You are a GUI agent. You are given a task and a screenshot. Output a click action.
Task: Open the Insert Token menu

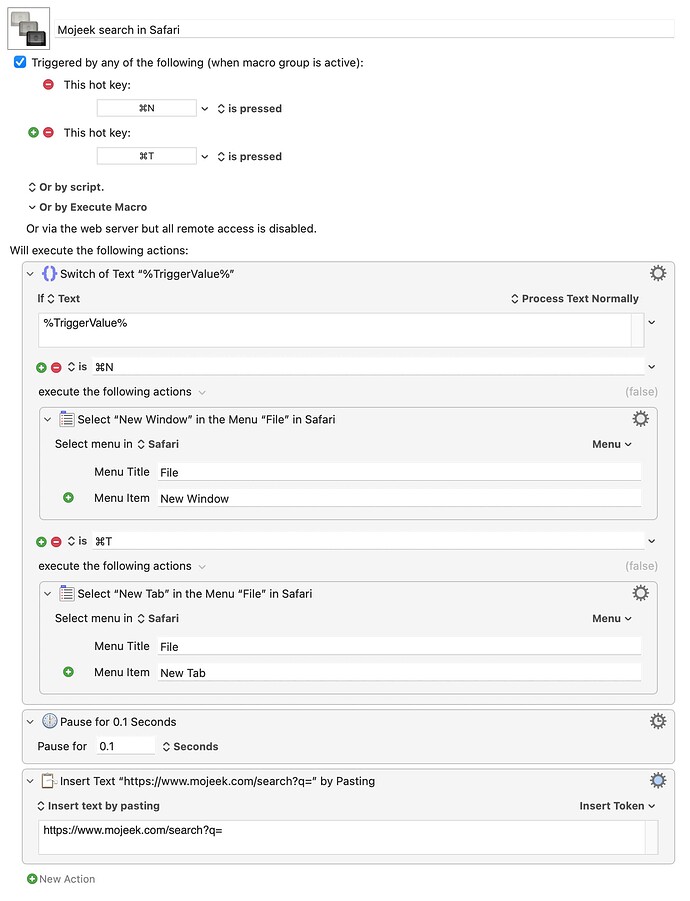[617, 806]
